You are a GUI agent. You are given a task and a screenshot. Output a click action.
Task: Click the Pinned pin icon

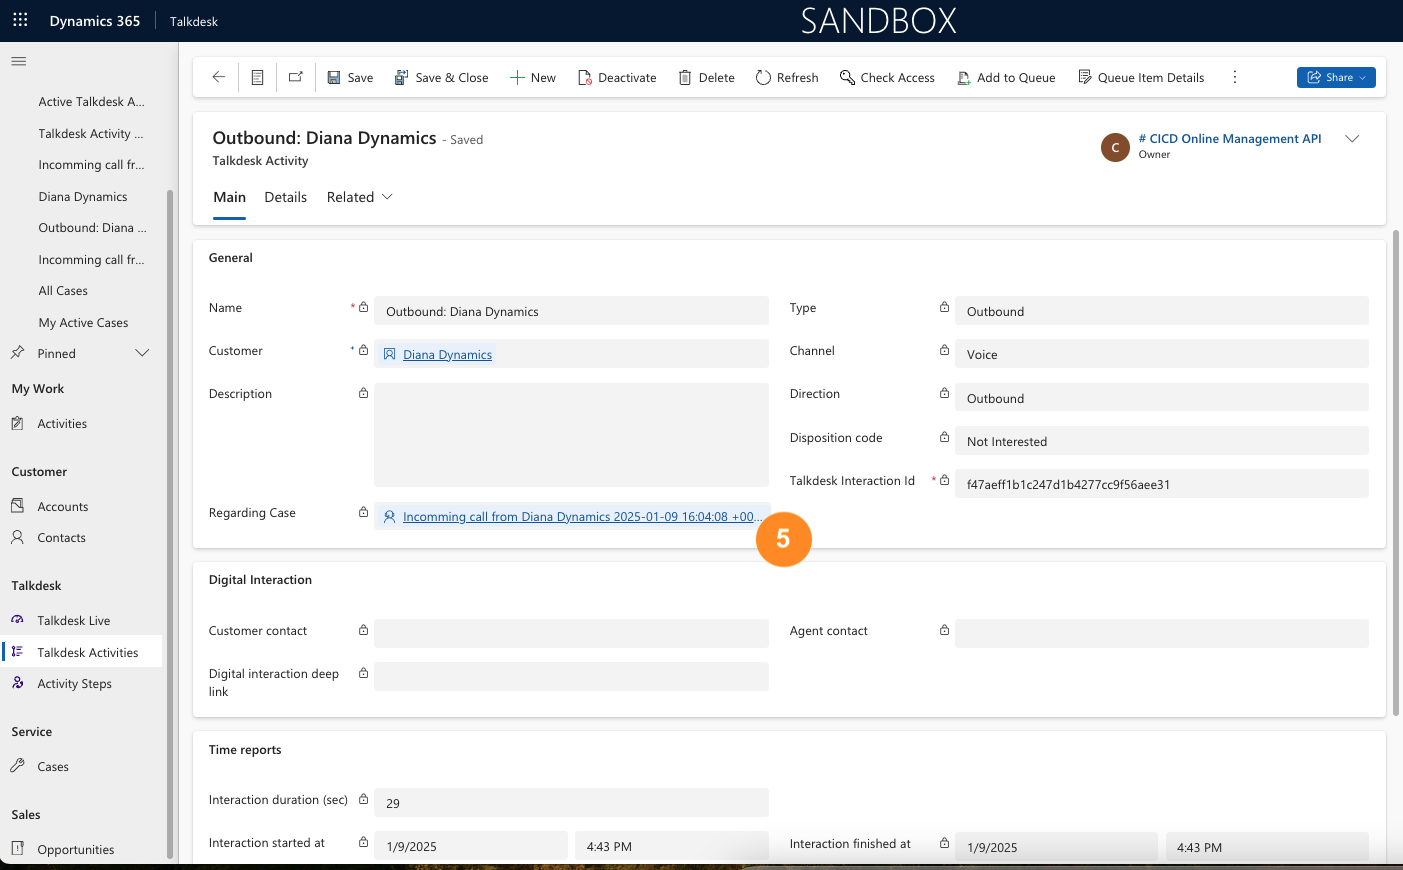(17, 353)
